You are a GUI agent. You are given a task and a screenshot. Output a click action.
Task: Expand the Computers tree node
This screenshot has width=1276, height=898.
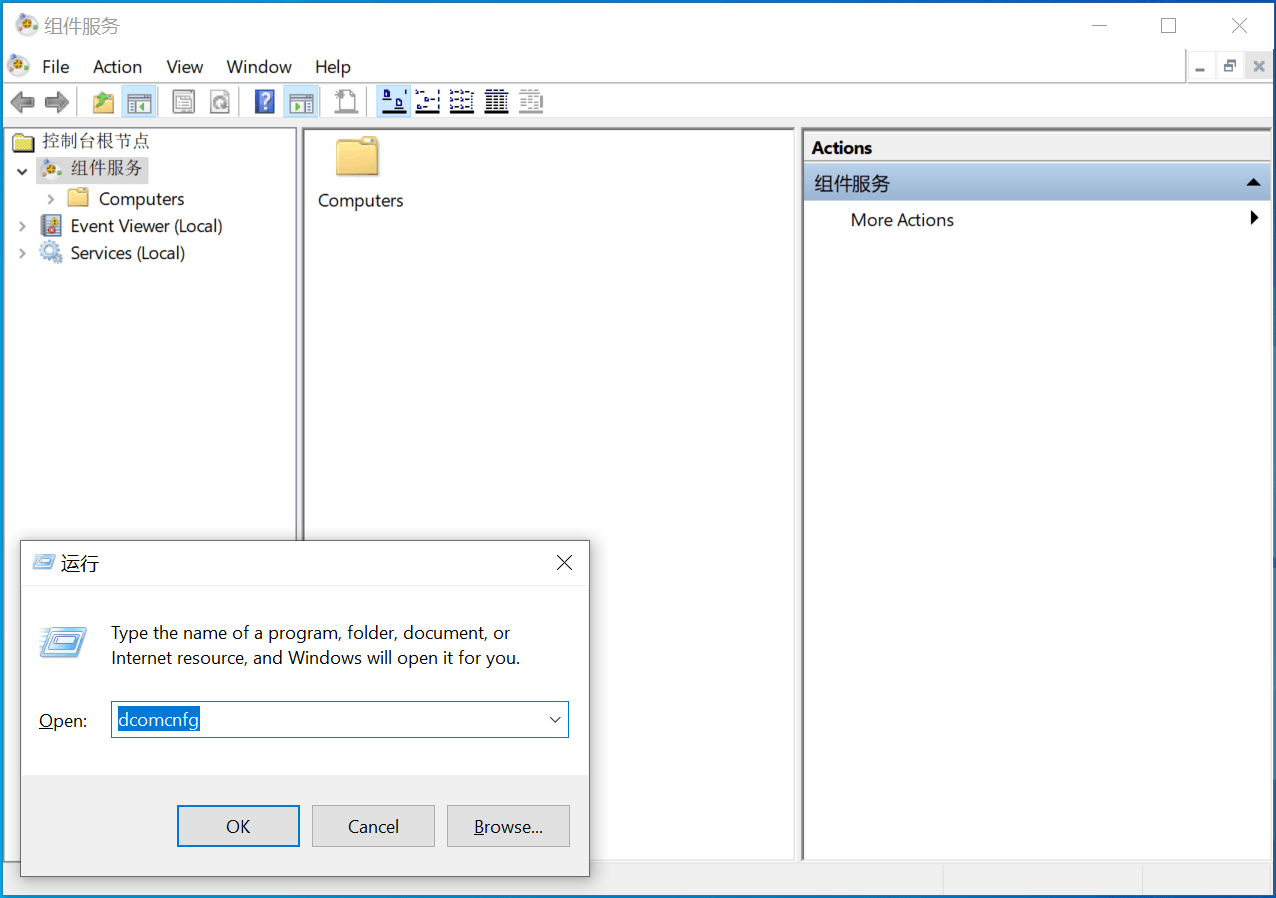tap(51, 199)
